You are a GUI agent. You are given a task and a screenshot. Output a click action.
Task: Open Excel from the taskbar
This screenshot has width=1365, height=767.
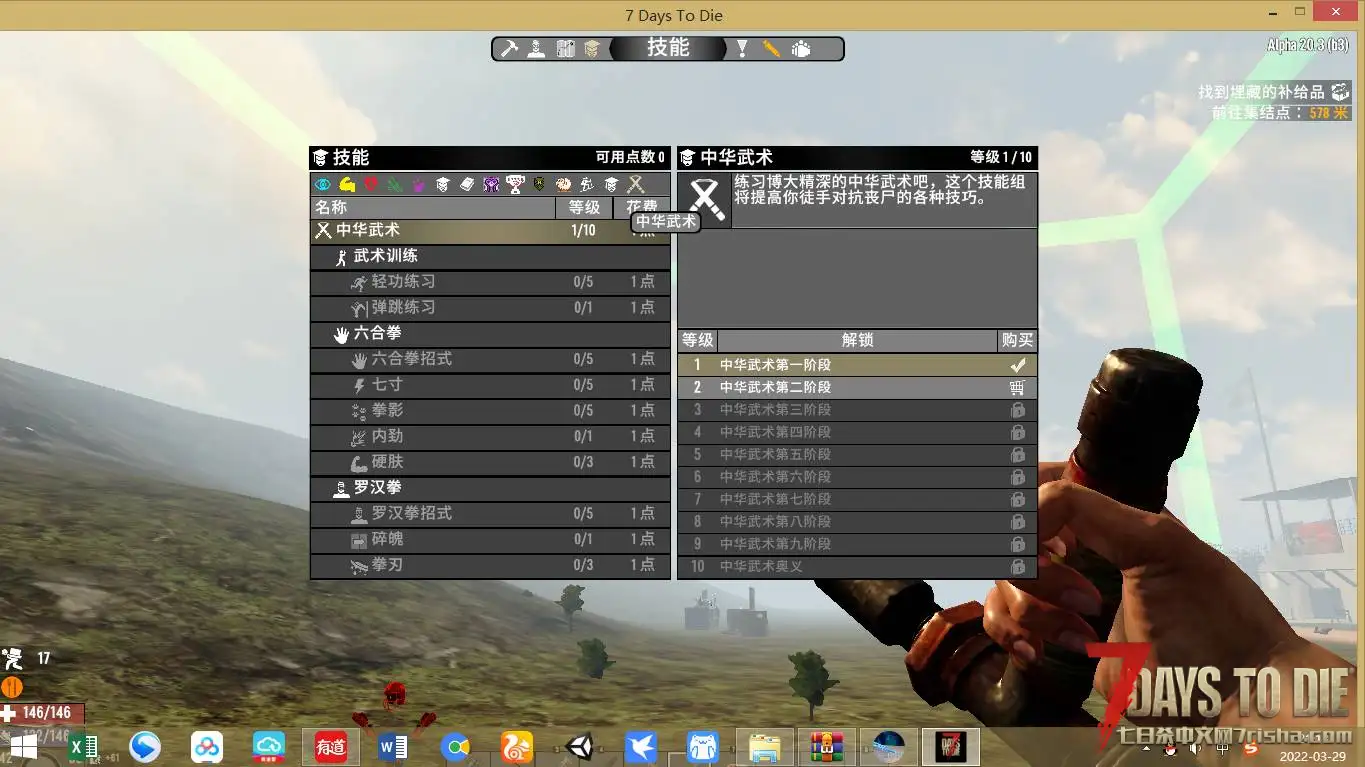pos(83,747)
